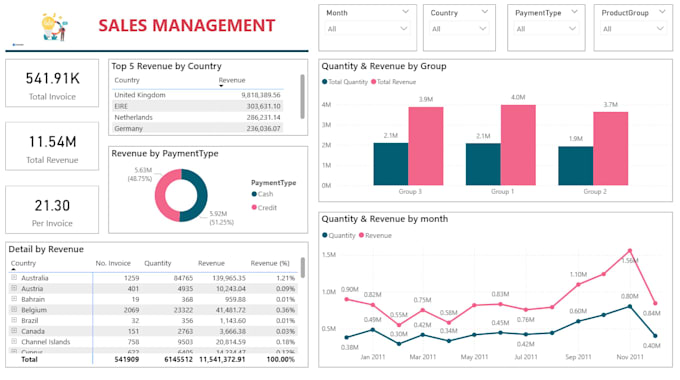This screenshot has width=680, height=380.
Task: Select Quantity legend marker in month chart
Action: coord(325,235)
